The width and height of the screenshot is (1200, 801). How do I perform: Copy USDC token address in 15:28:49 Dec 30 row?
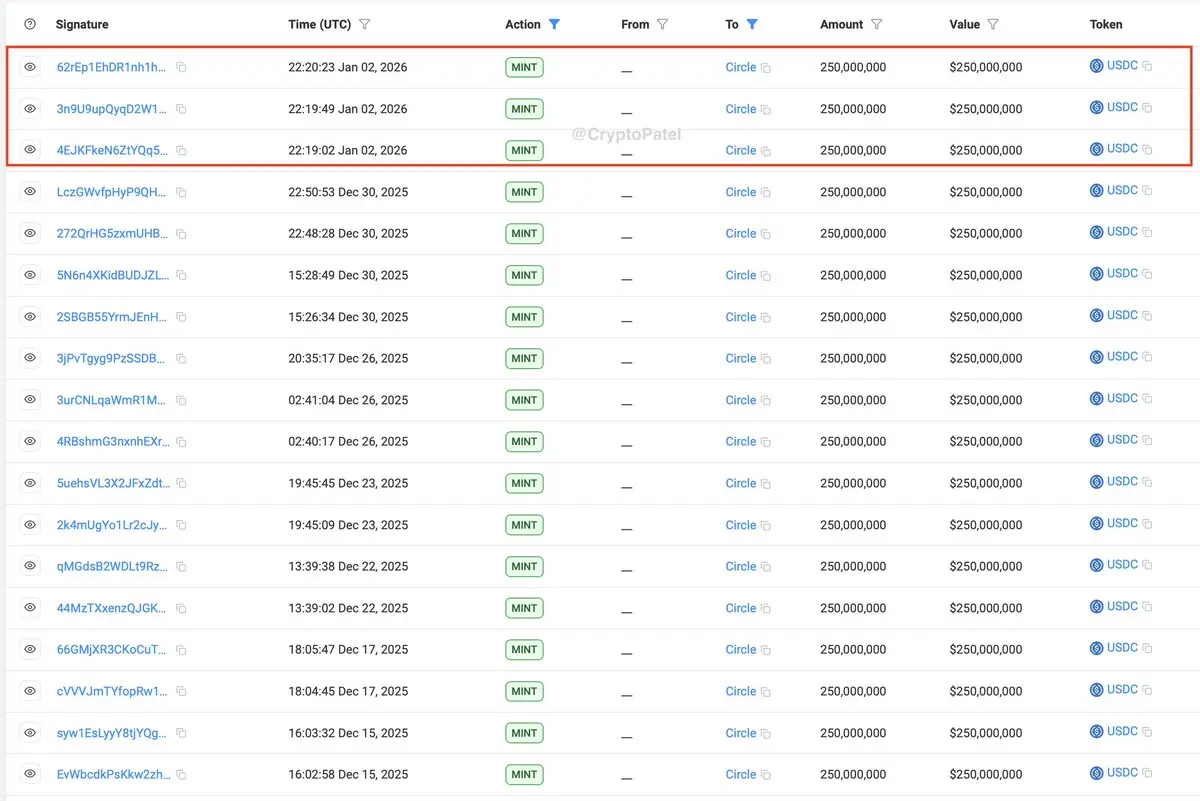1147,274
